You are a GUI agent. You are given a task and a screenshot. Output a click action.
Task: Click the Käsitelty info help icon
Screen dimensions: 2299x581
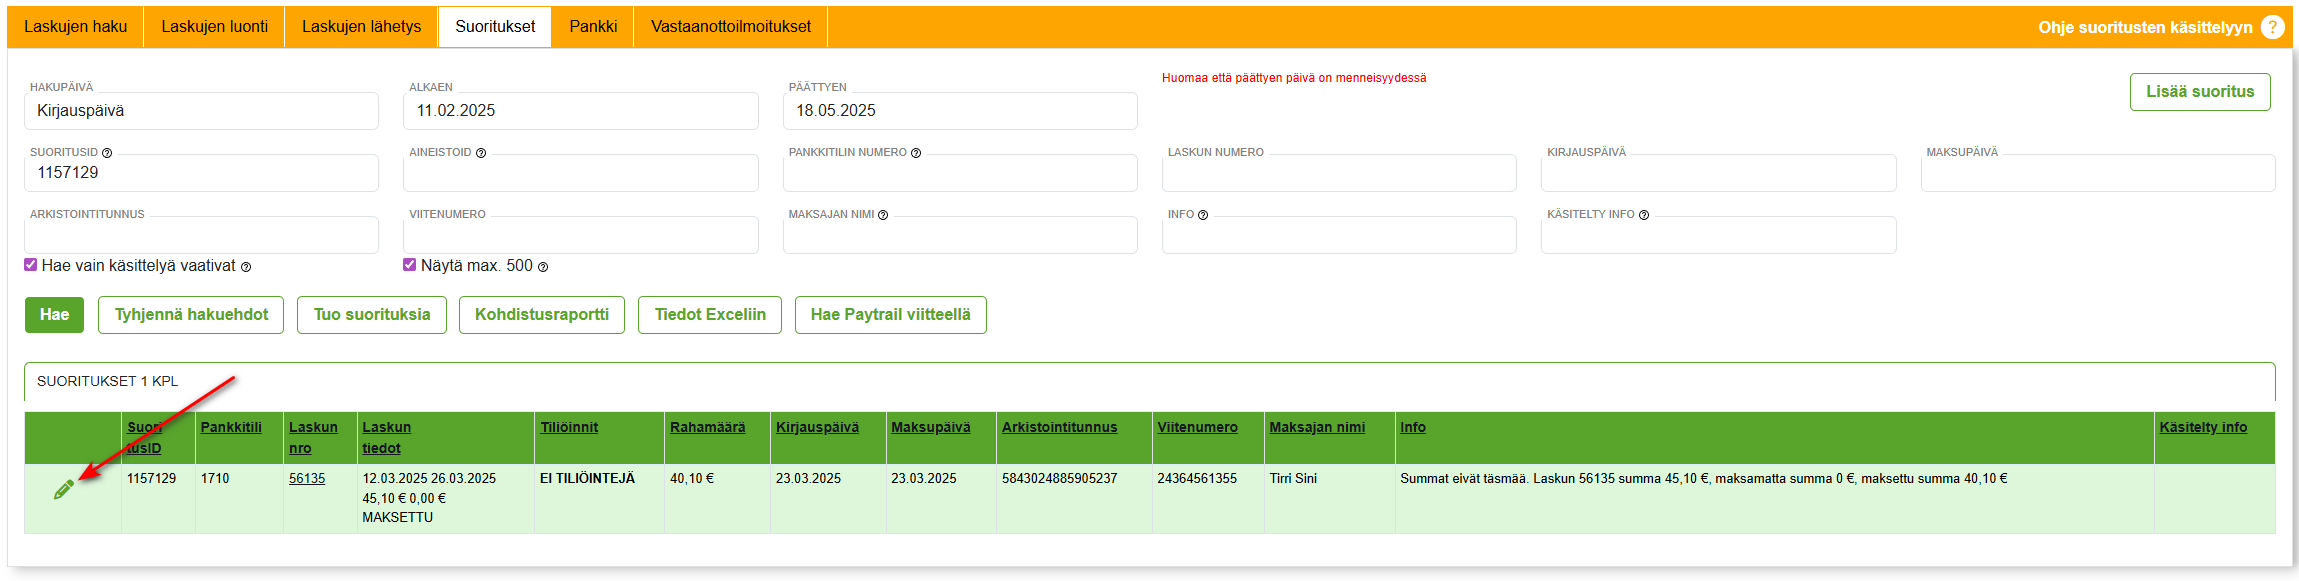tap(1644, 215)
